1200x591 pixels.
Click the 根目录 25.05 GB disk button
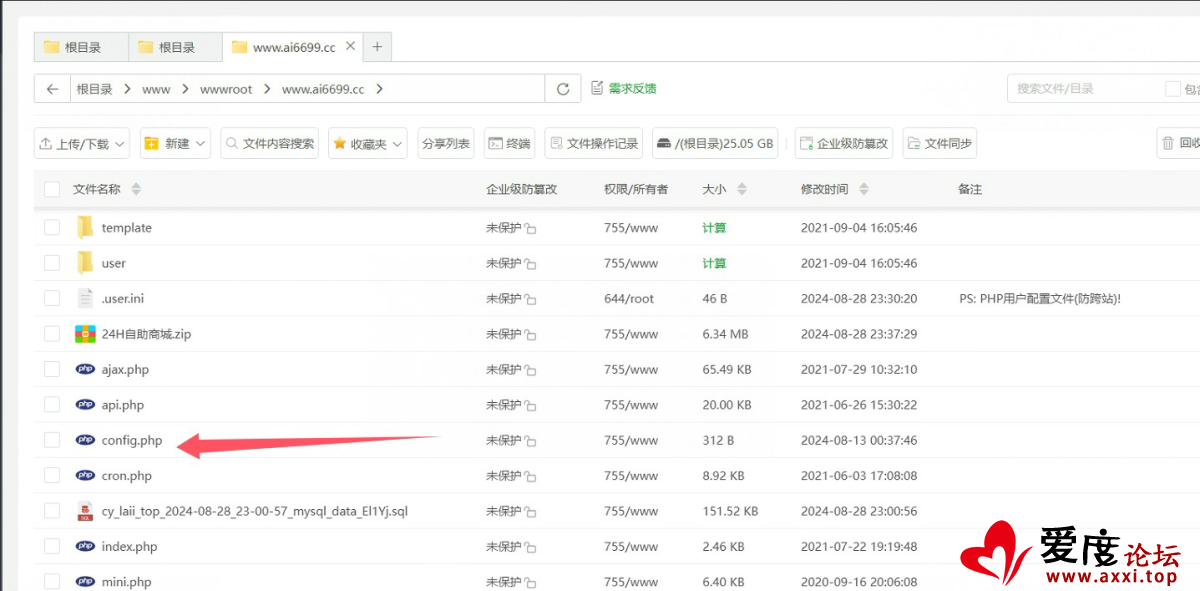pos(716,143)
